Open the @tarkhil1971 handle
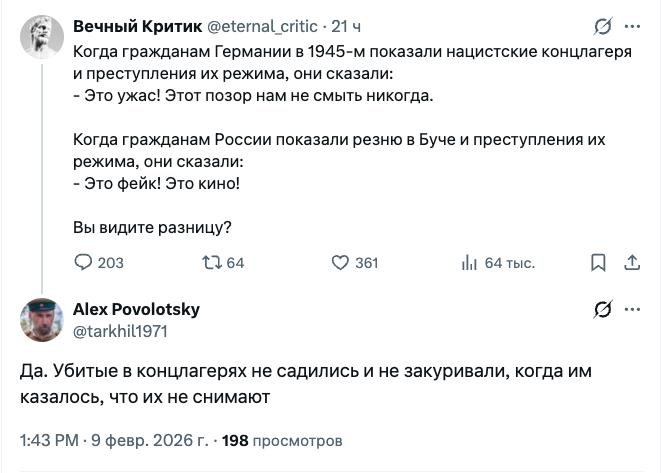This screenshot has width=661, height=473. pyautogui.click(x=120, y=329)
